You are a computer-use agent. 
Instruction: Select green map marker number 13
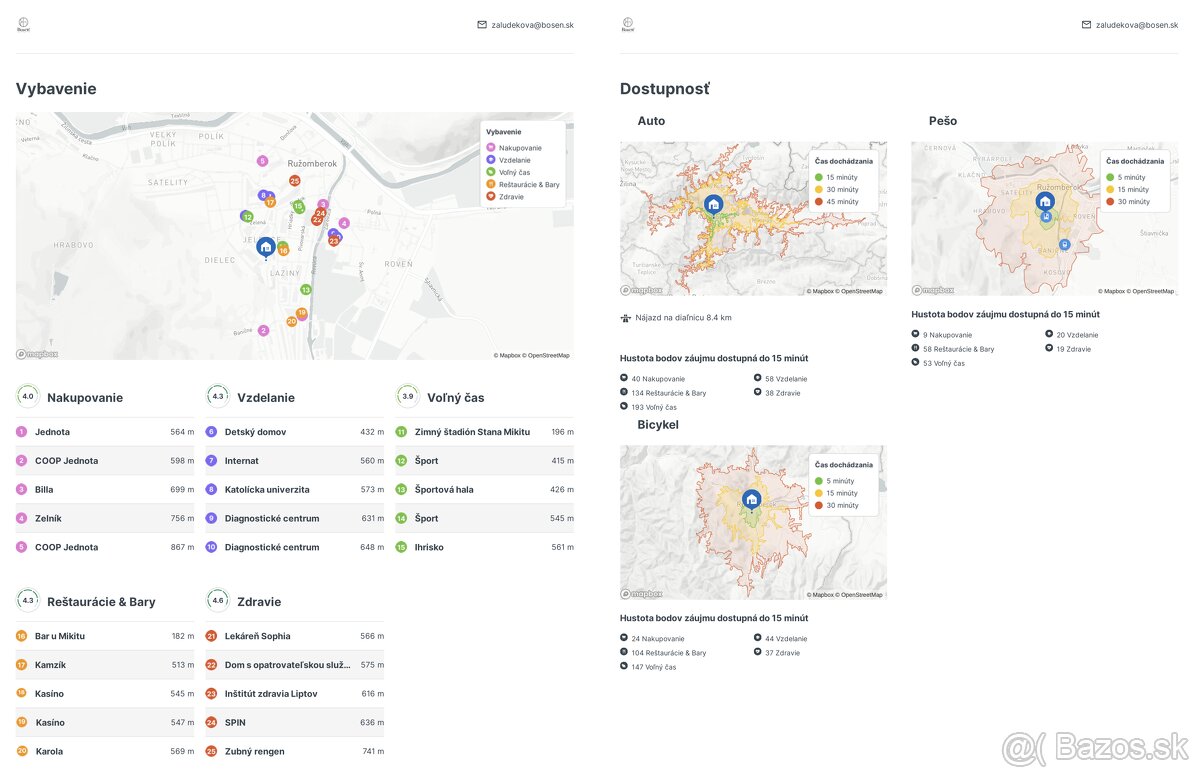coord(306,290)
